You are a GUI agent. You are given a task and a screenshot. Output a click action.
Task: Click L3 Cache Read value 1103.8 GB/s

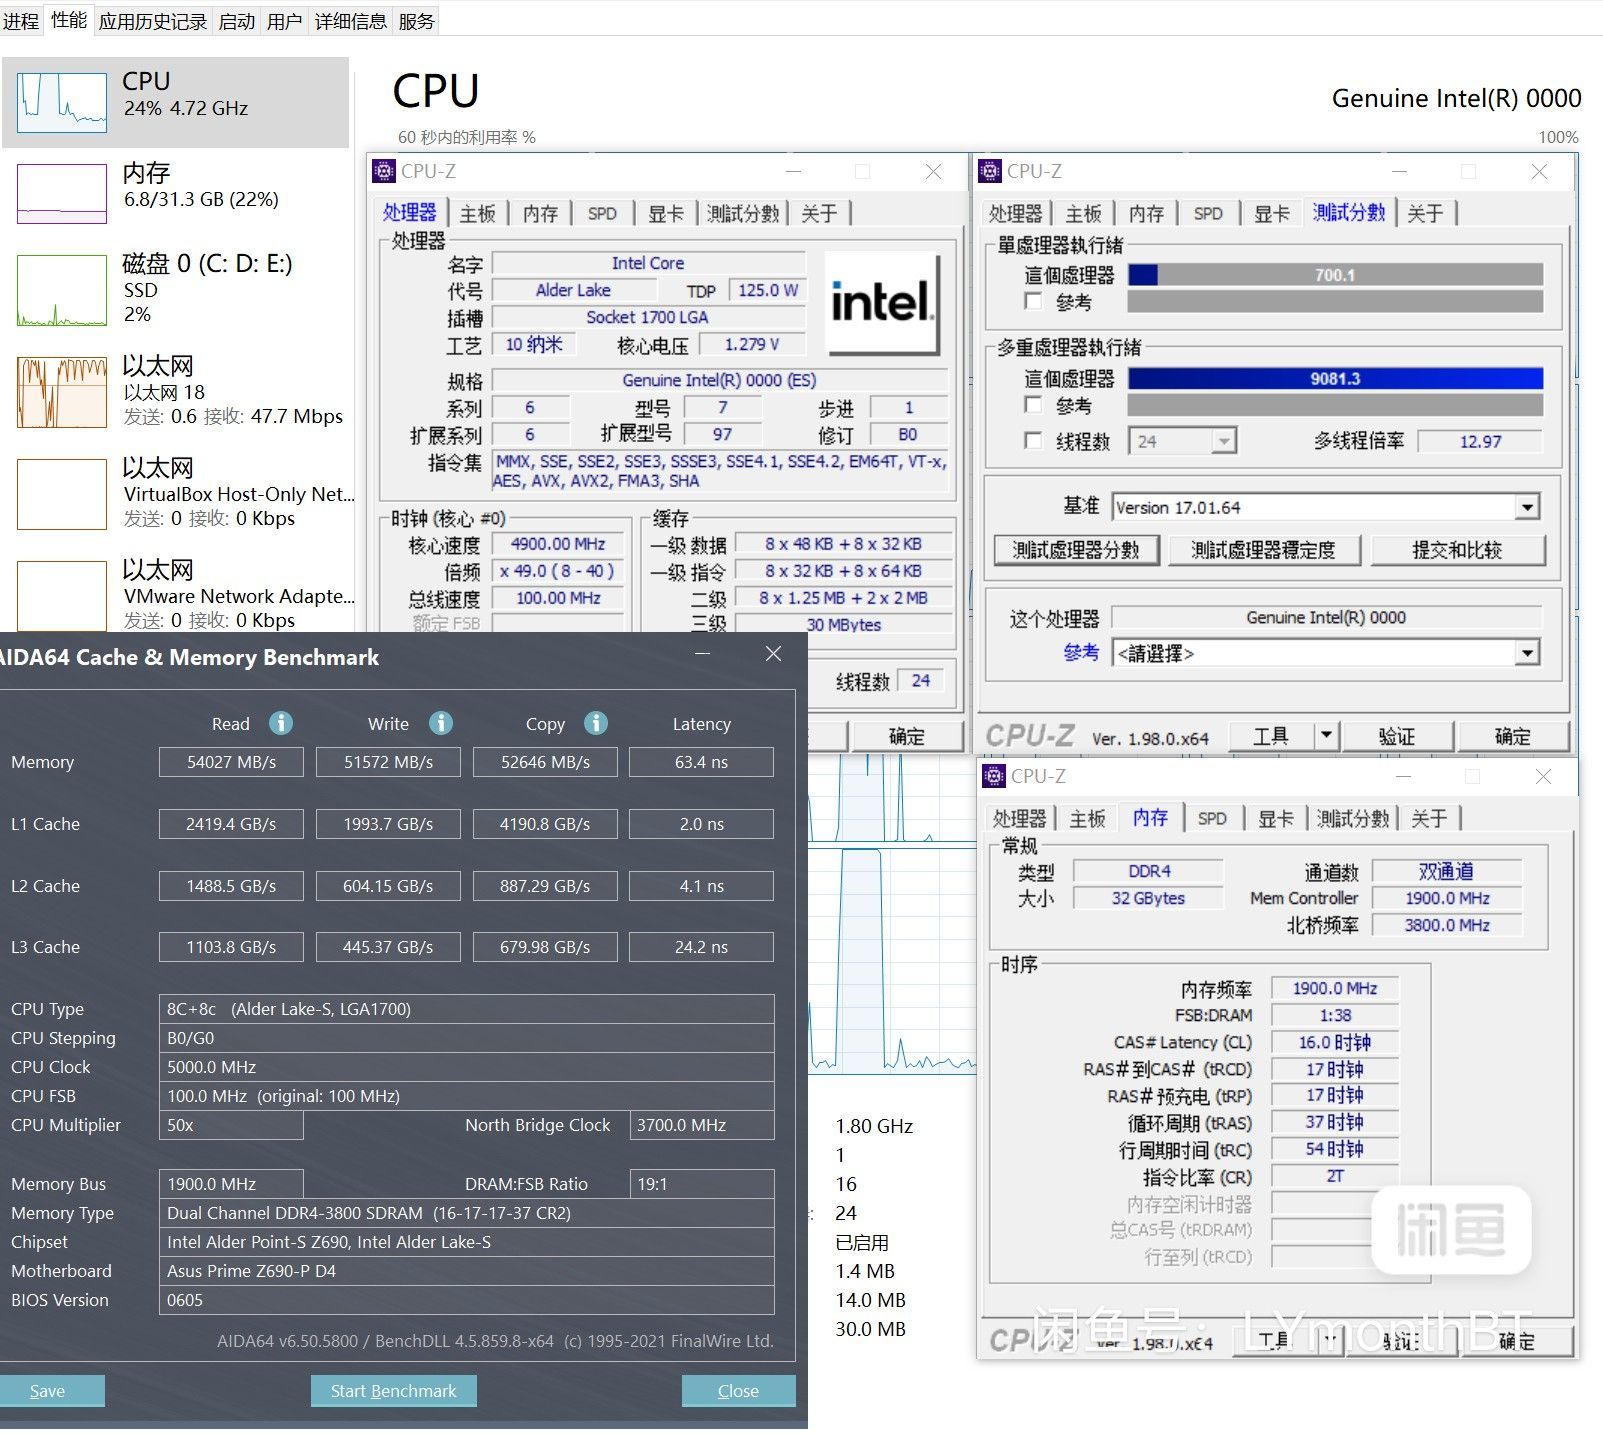(x=231, y=947)
